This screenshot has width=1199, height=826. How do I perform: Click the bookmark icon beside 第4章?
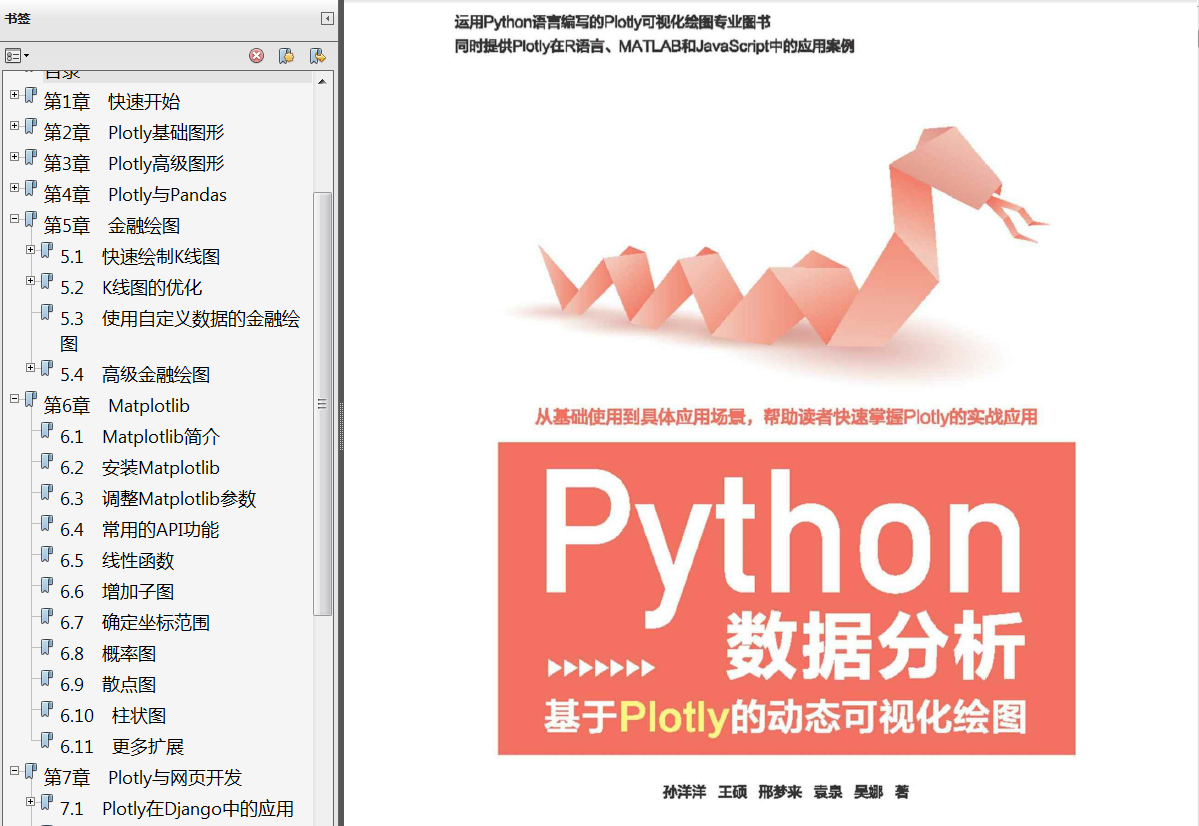[31, 188]
